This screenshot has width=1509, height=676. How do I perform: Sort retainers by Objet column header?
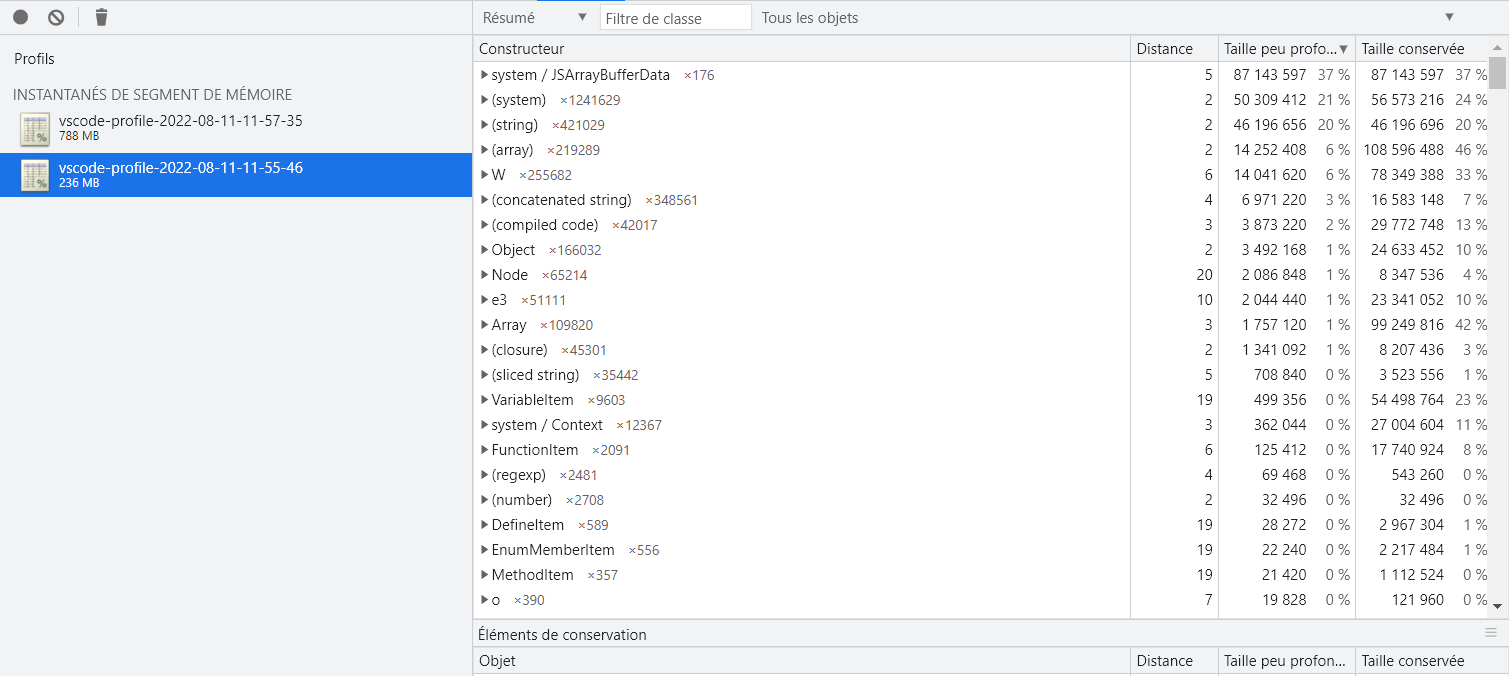click(x=802, y=661)
